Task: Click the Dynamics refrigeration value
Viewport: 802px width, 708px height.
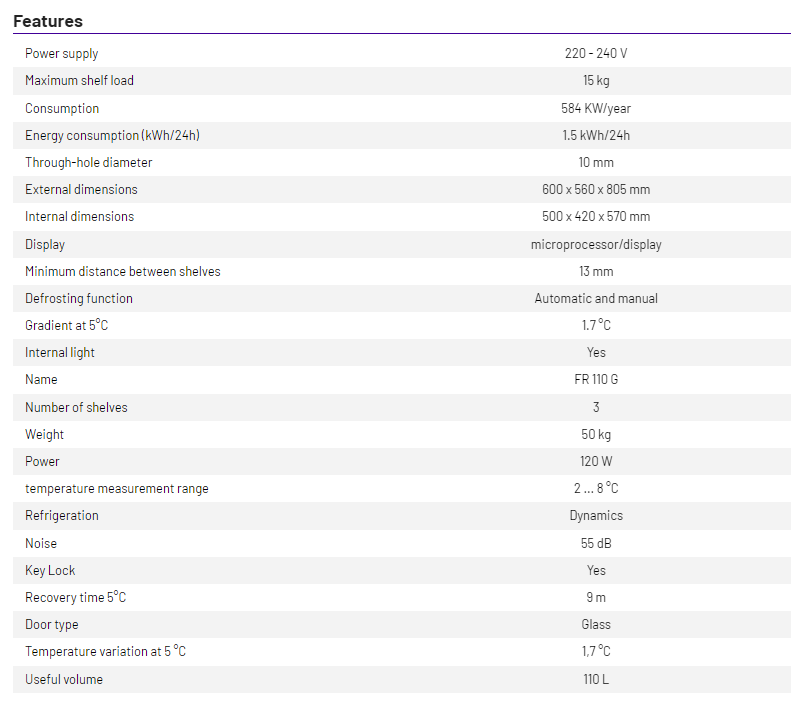Action: [596, 516]
